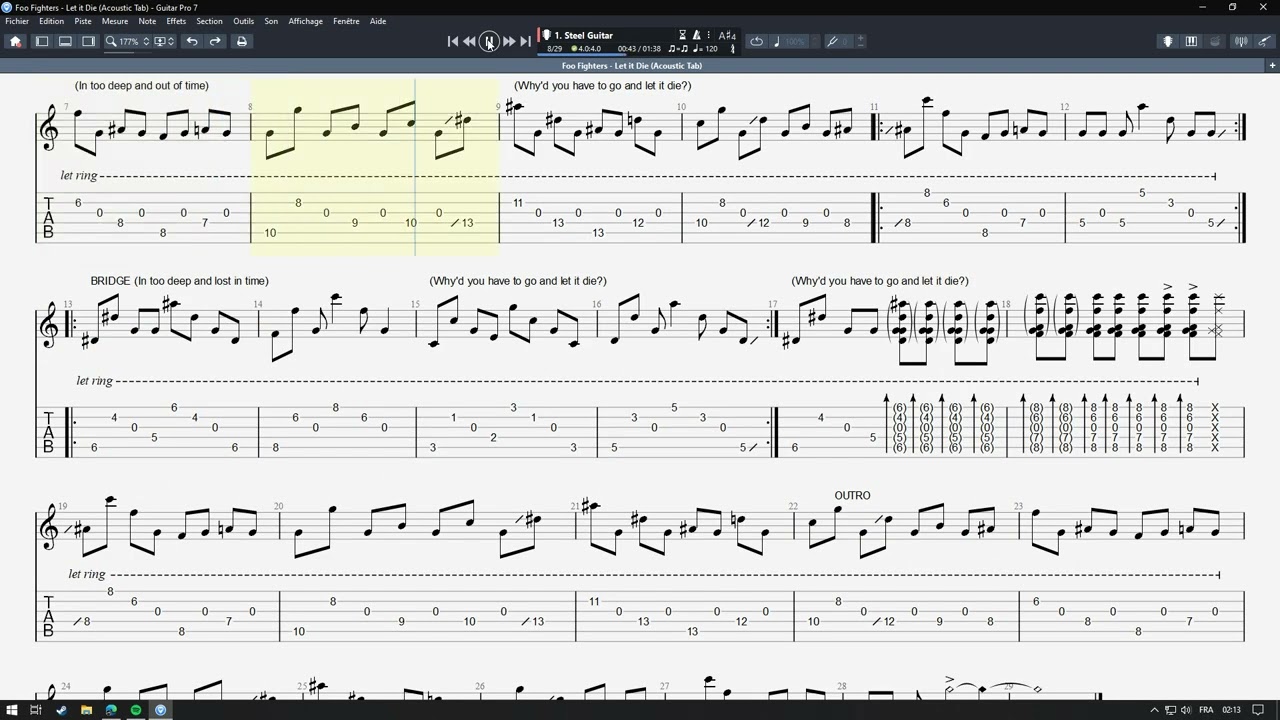
Task: Click the BRIDGE section text
Action: pyautogui.click(x=110, y=281)
